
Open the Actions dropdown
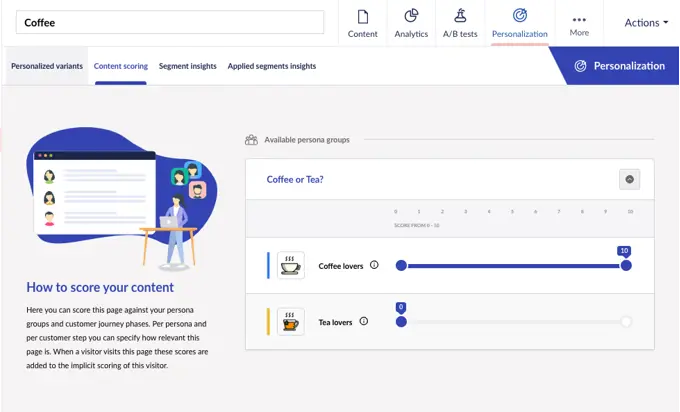pyautogui.click(x=646, y=23)
